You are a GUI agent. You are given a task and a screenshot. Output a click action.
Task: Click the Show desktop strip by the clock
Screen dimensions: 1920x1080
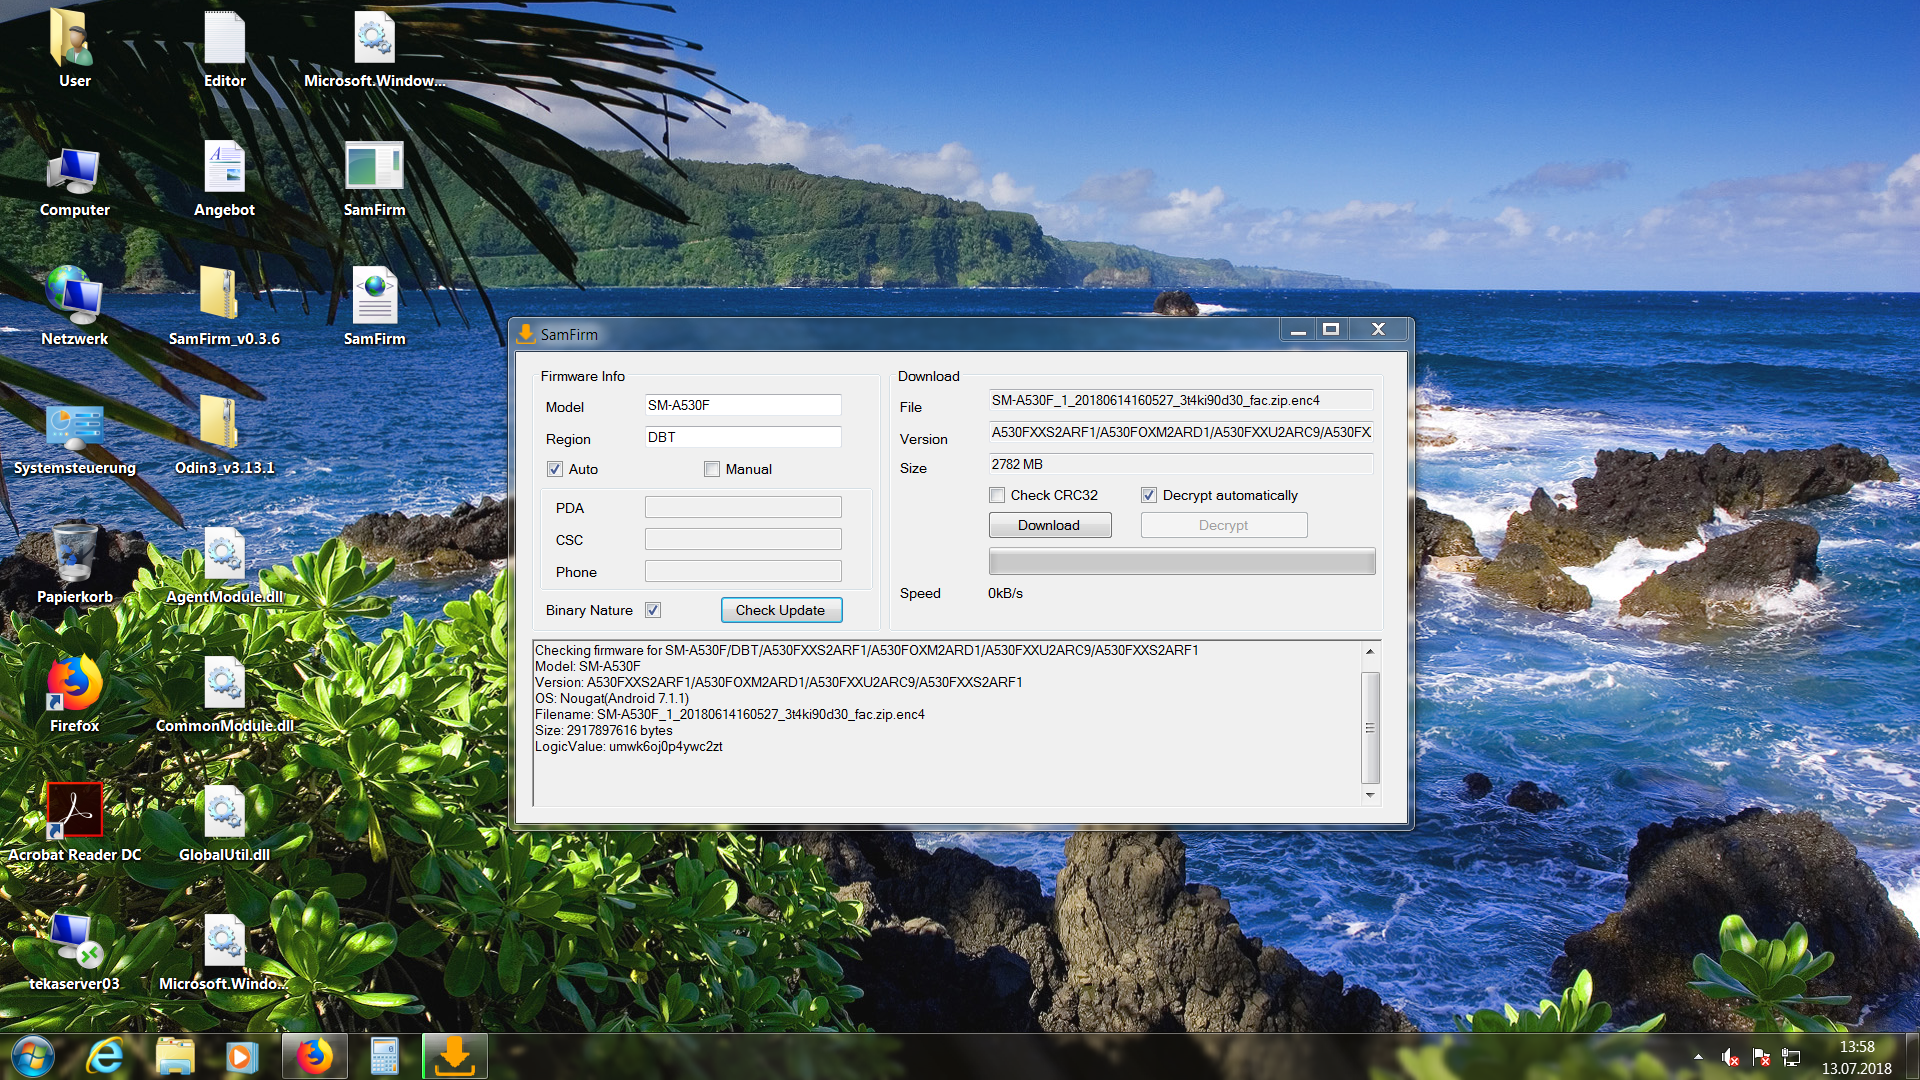[1912, 1057]
